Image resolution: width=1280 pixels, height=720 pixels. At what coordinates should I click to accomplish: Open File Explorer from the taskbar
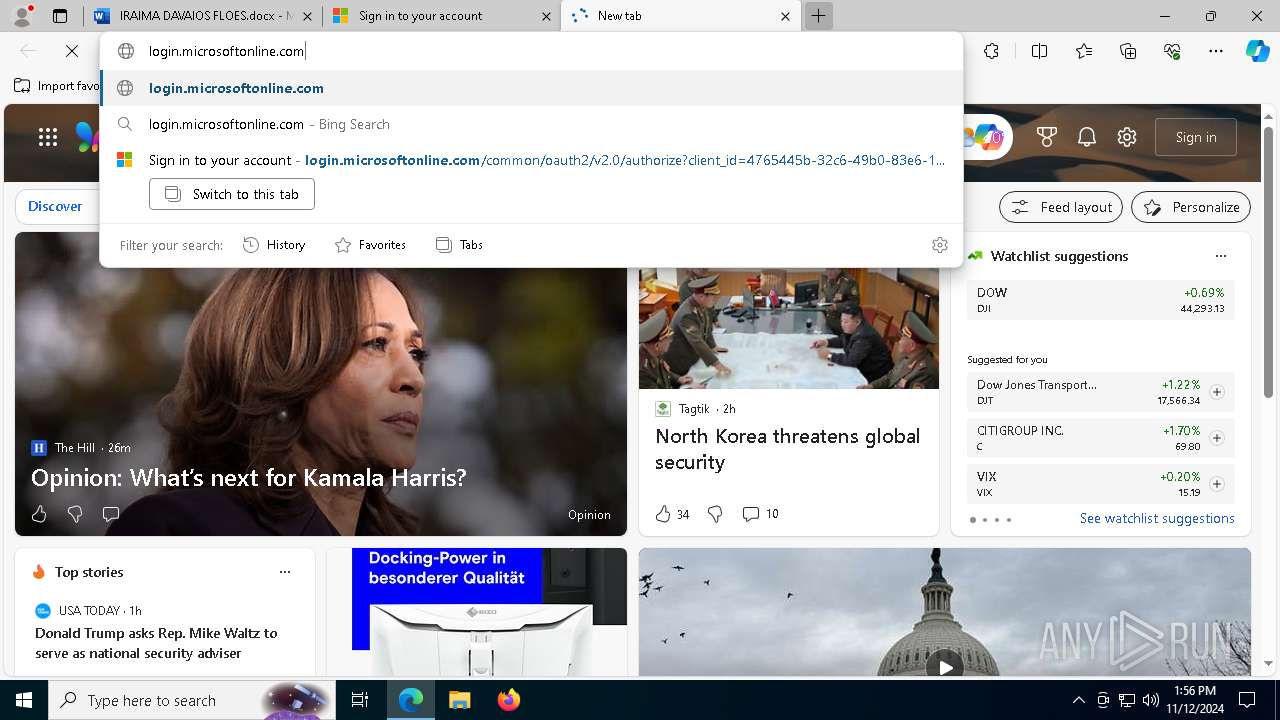click(460, 700)
